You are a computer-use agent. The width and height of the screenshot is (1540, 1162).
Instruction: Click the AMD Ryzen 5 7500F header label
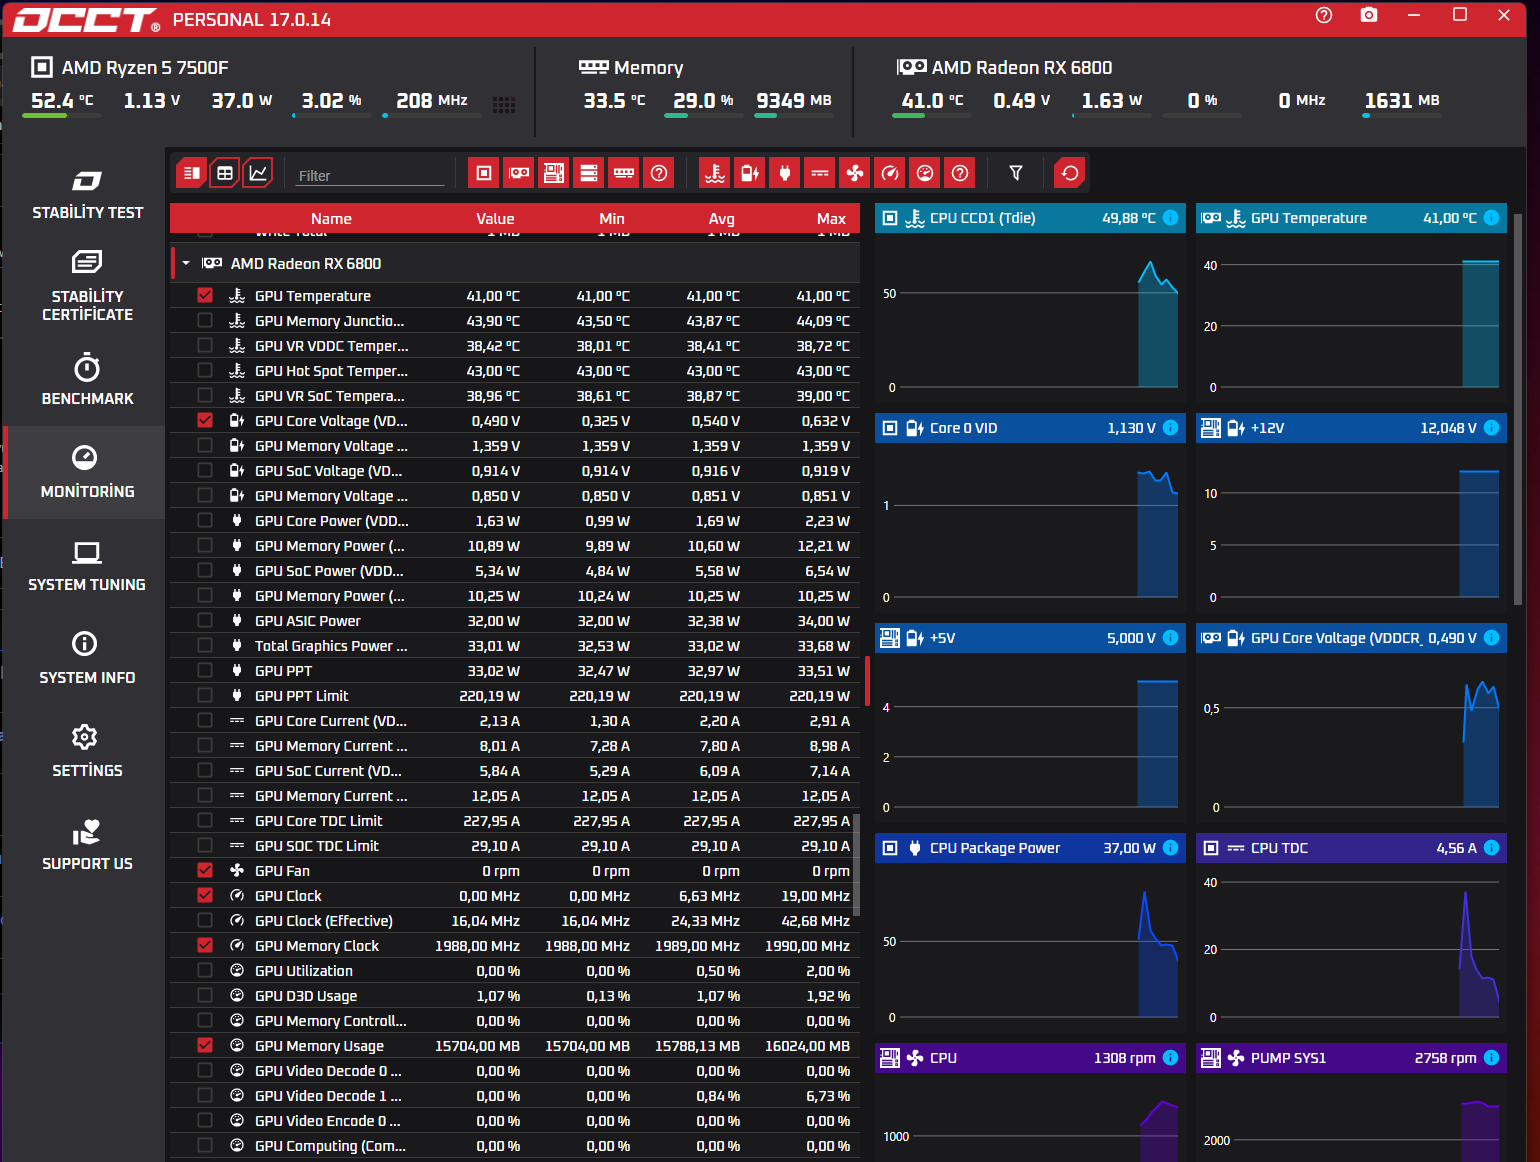[145, 67]
